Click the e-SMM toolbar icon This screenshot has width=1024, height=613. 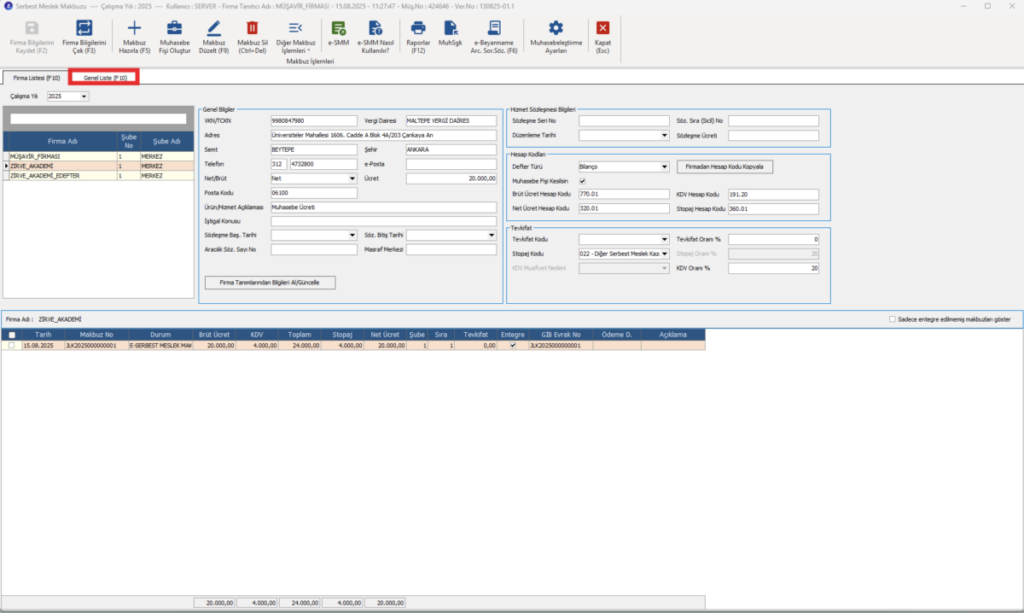(338, 28)
